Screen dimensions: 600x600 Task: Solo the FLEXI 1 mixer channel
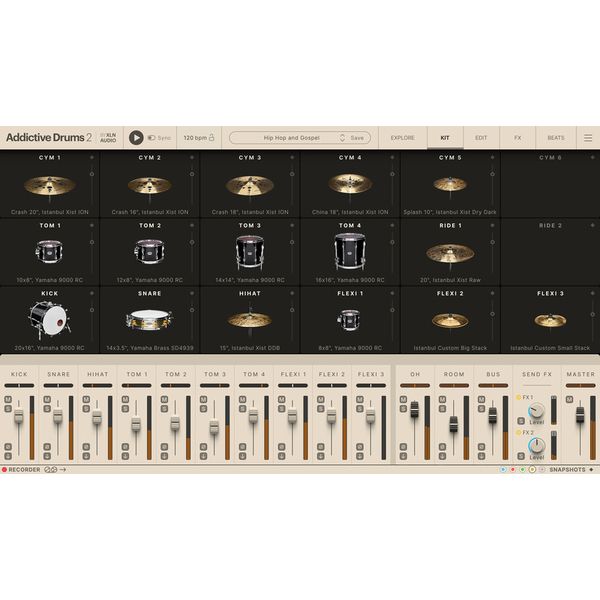tap(281, 409)
